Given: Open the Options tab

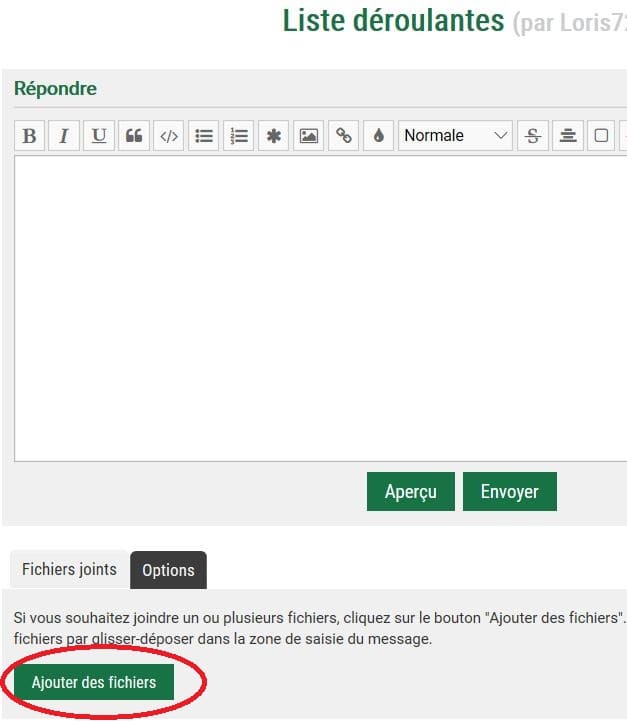Looking at the screenshot, I should pyautogui.click(x=168, y=570).
